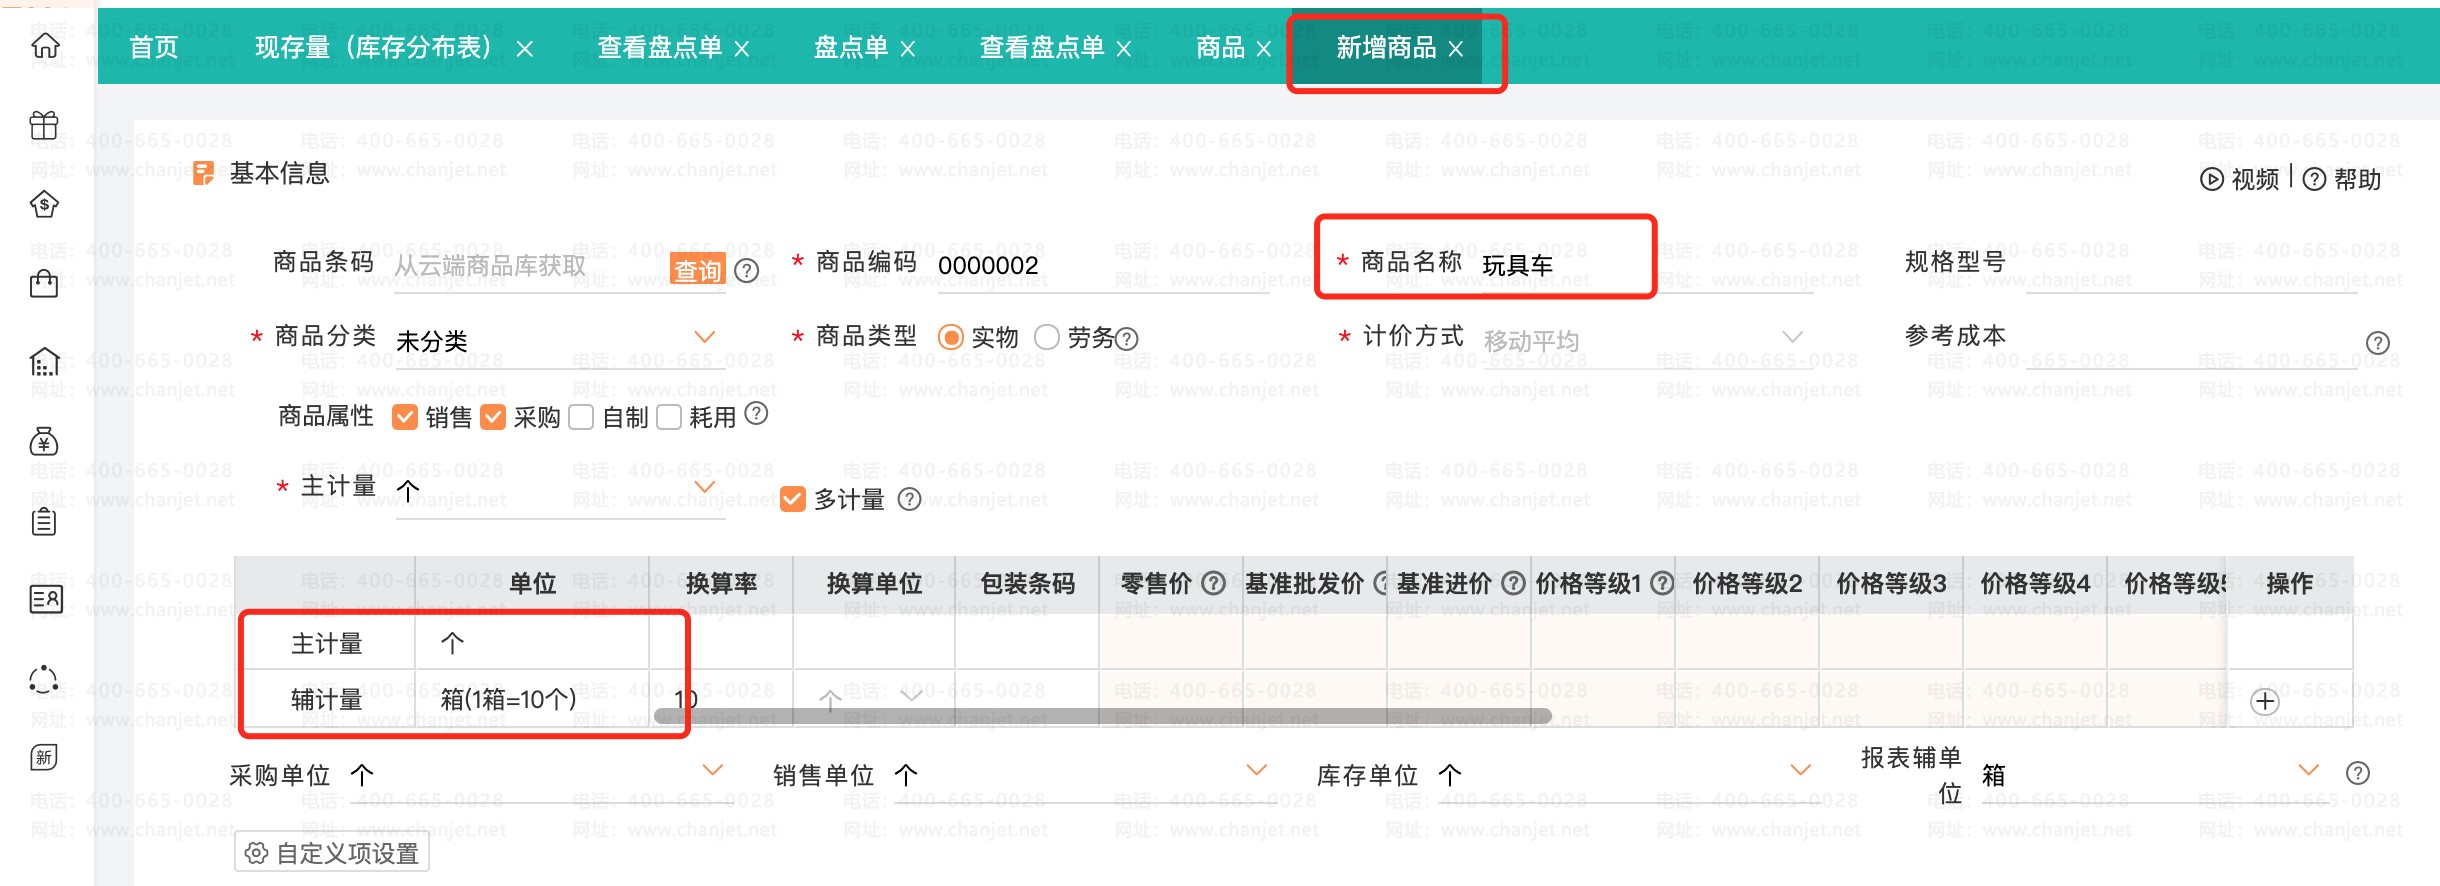Check the 自制 attribute checkbox
The image size is (2440, 886).
click(x=581, y=416)
